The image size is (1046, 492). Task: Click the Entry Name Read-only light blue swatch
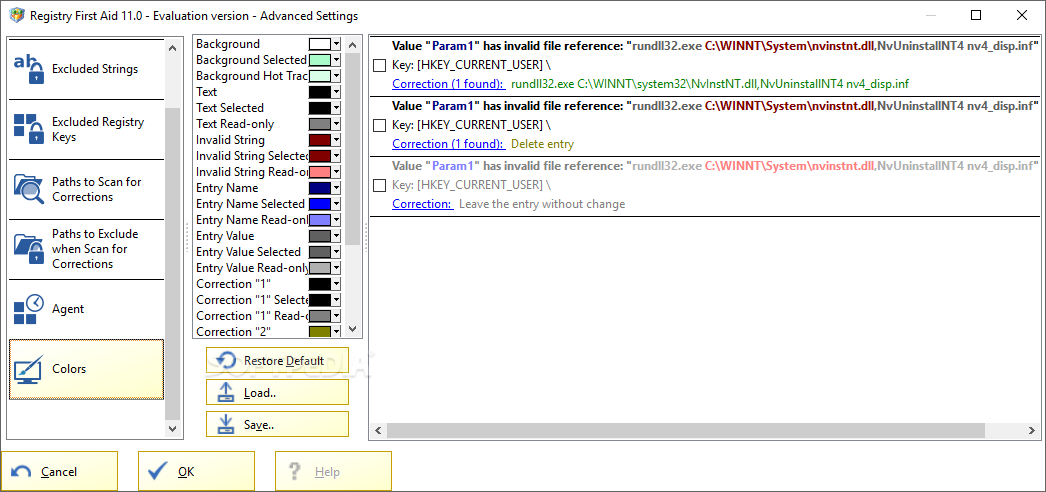[x=320, y=220]
